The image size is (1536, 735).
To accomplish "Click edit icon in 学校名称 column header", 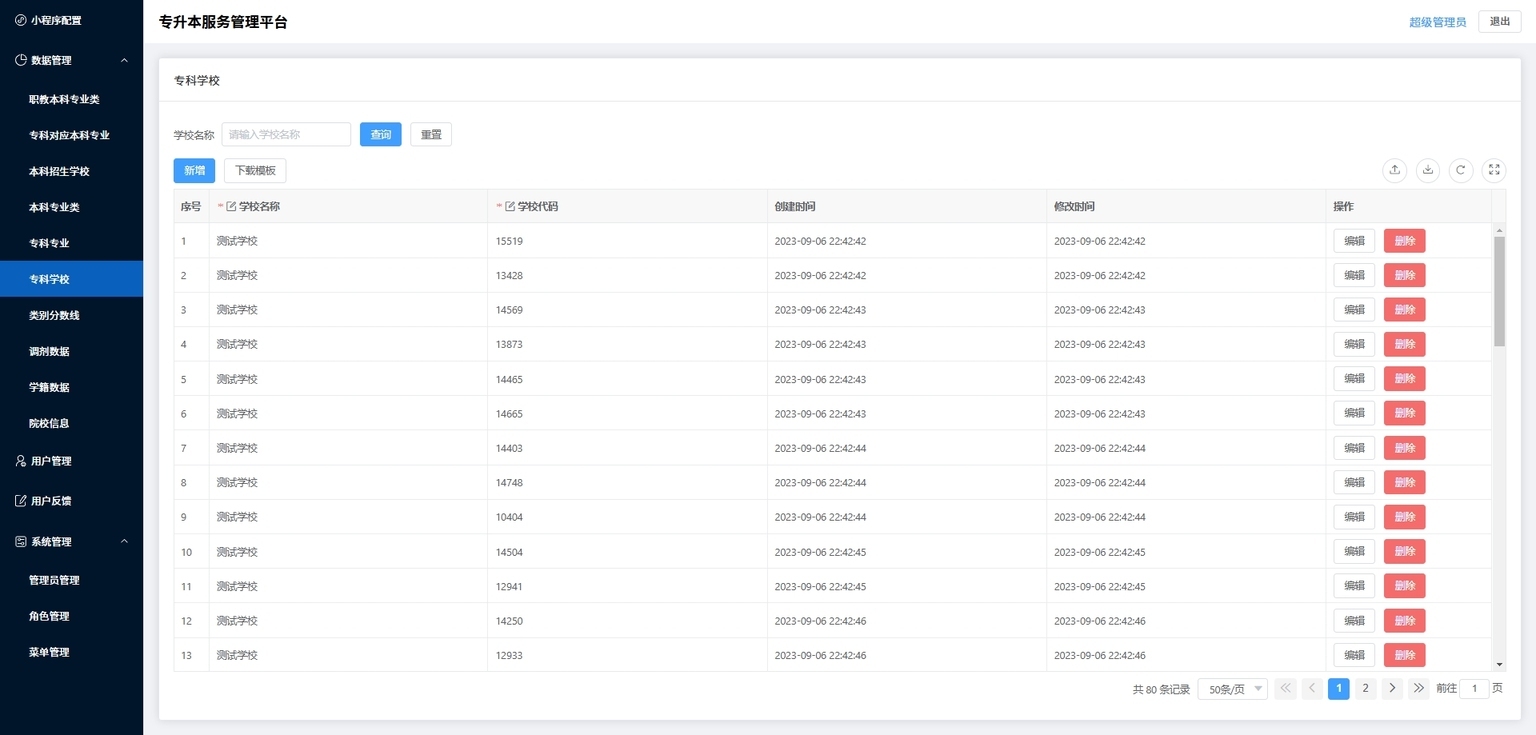I will tap(232, 207).
